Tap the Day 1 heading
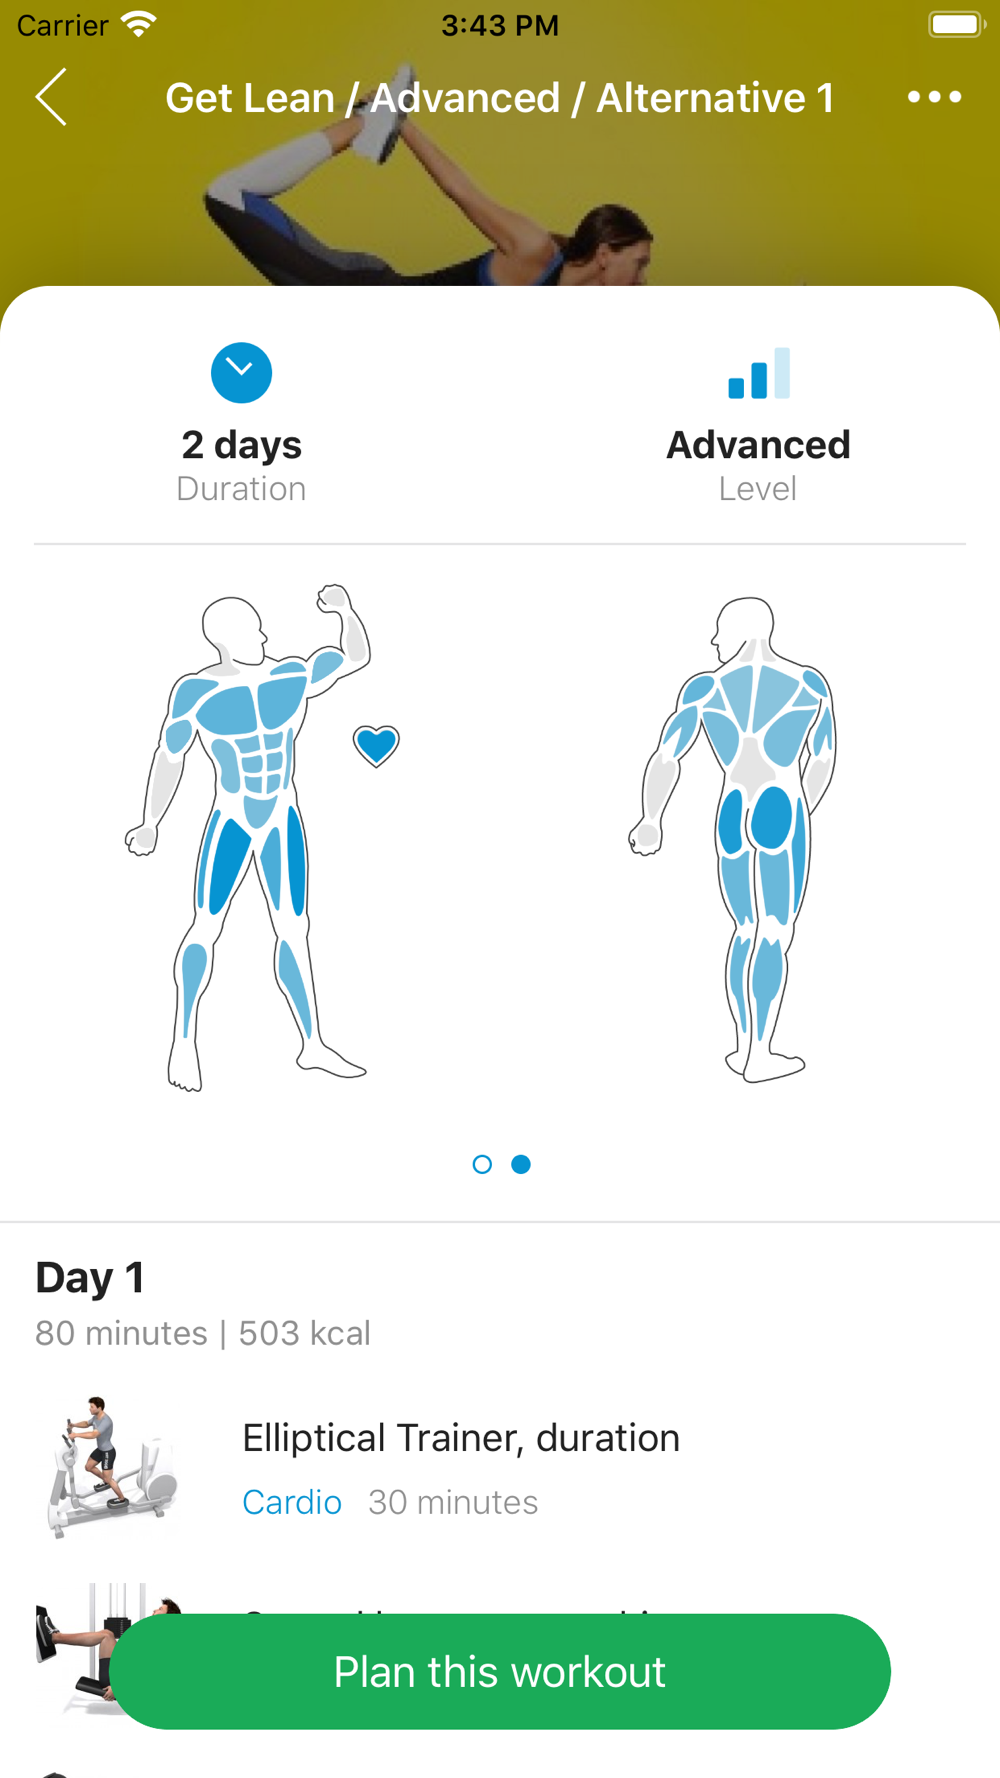The height and width of the screenshot is (1778, 1000). click(x=90, y=1277)
